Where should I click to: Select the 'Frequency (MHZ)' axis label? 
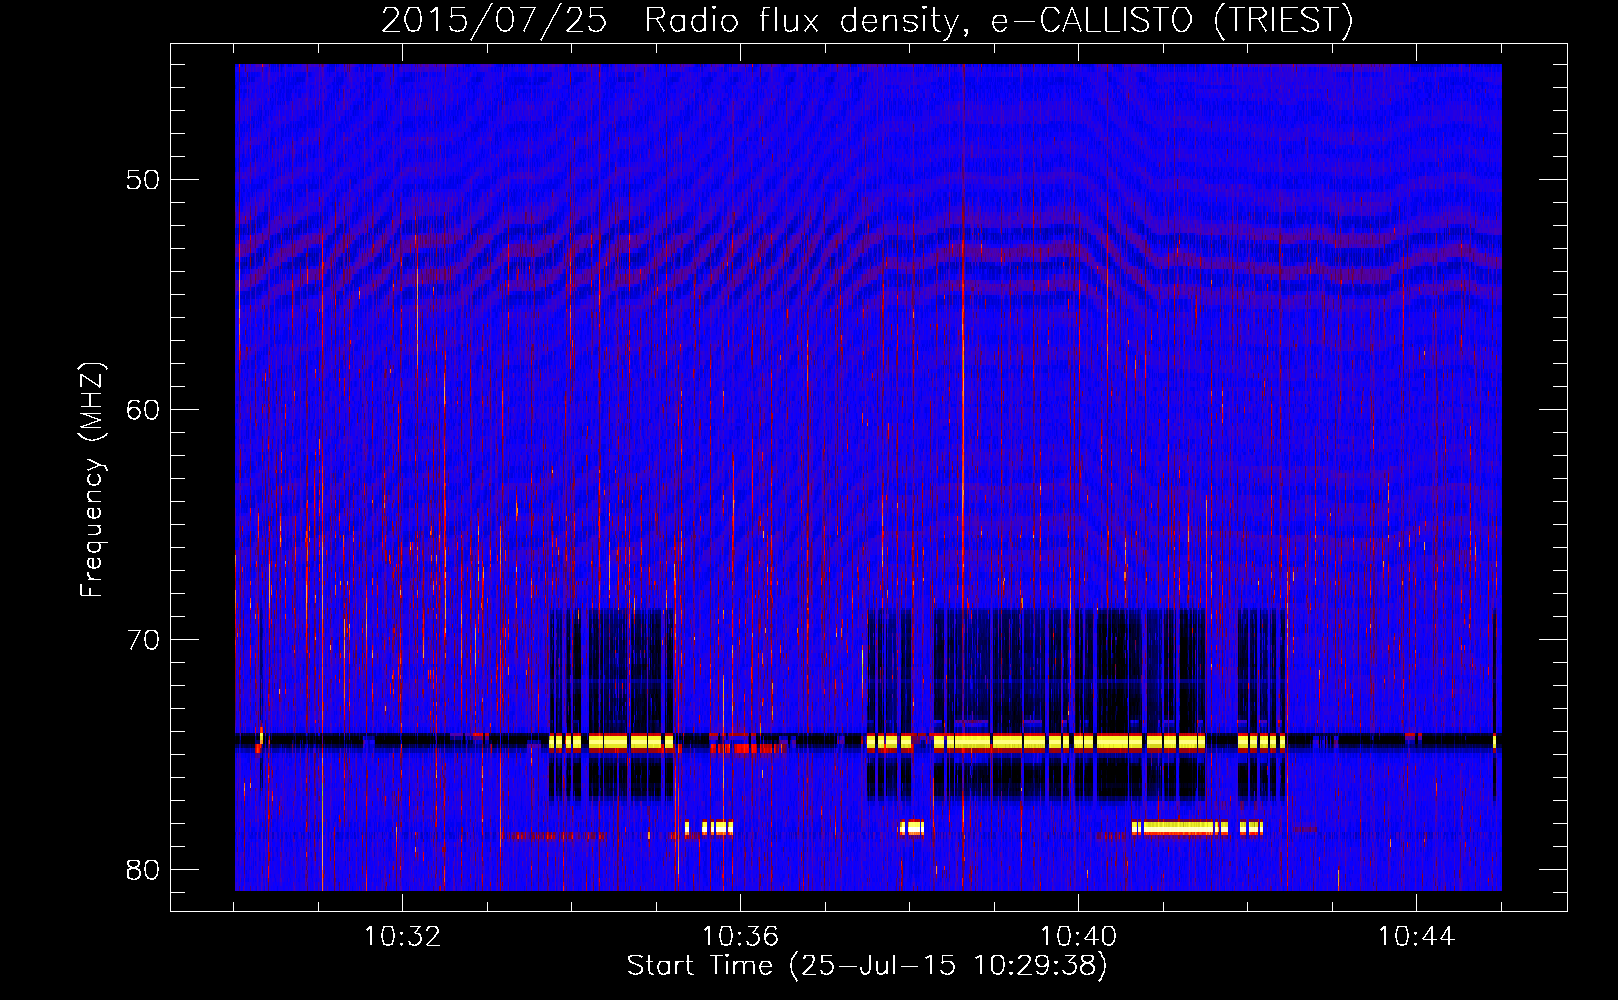92,480
